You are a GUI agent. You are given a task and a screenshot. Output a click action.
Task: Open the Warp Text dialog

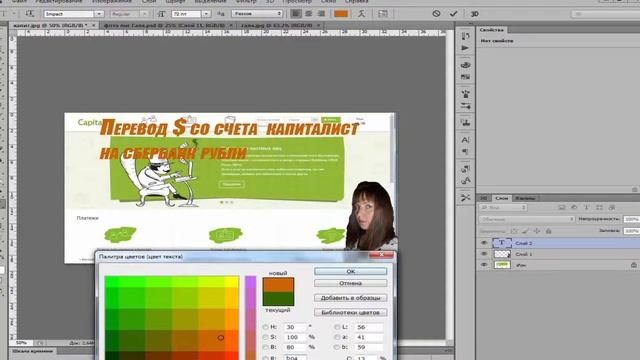[361, 14]
